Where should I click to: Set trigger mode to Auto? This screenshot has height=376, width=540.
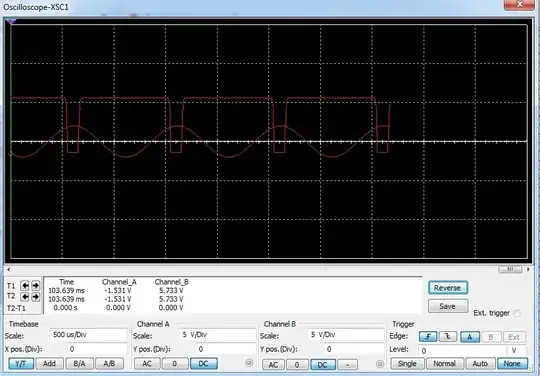(x=480, y=364)
